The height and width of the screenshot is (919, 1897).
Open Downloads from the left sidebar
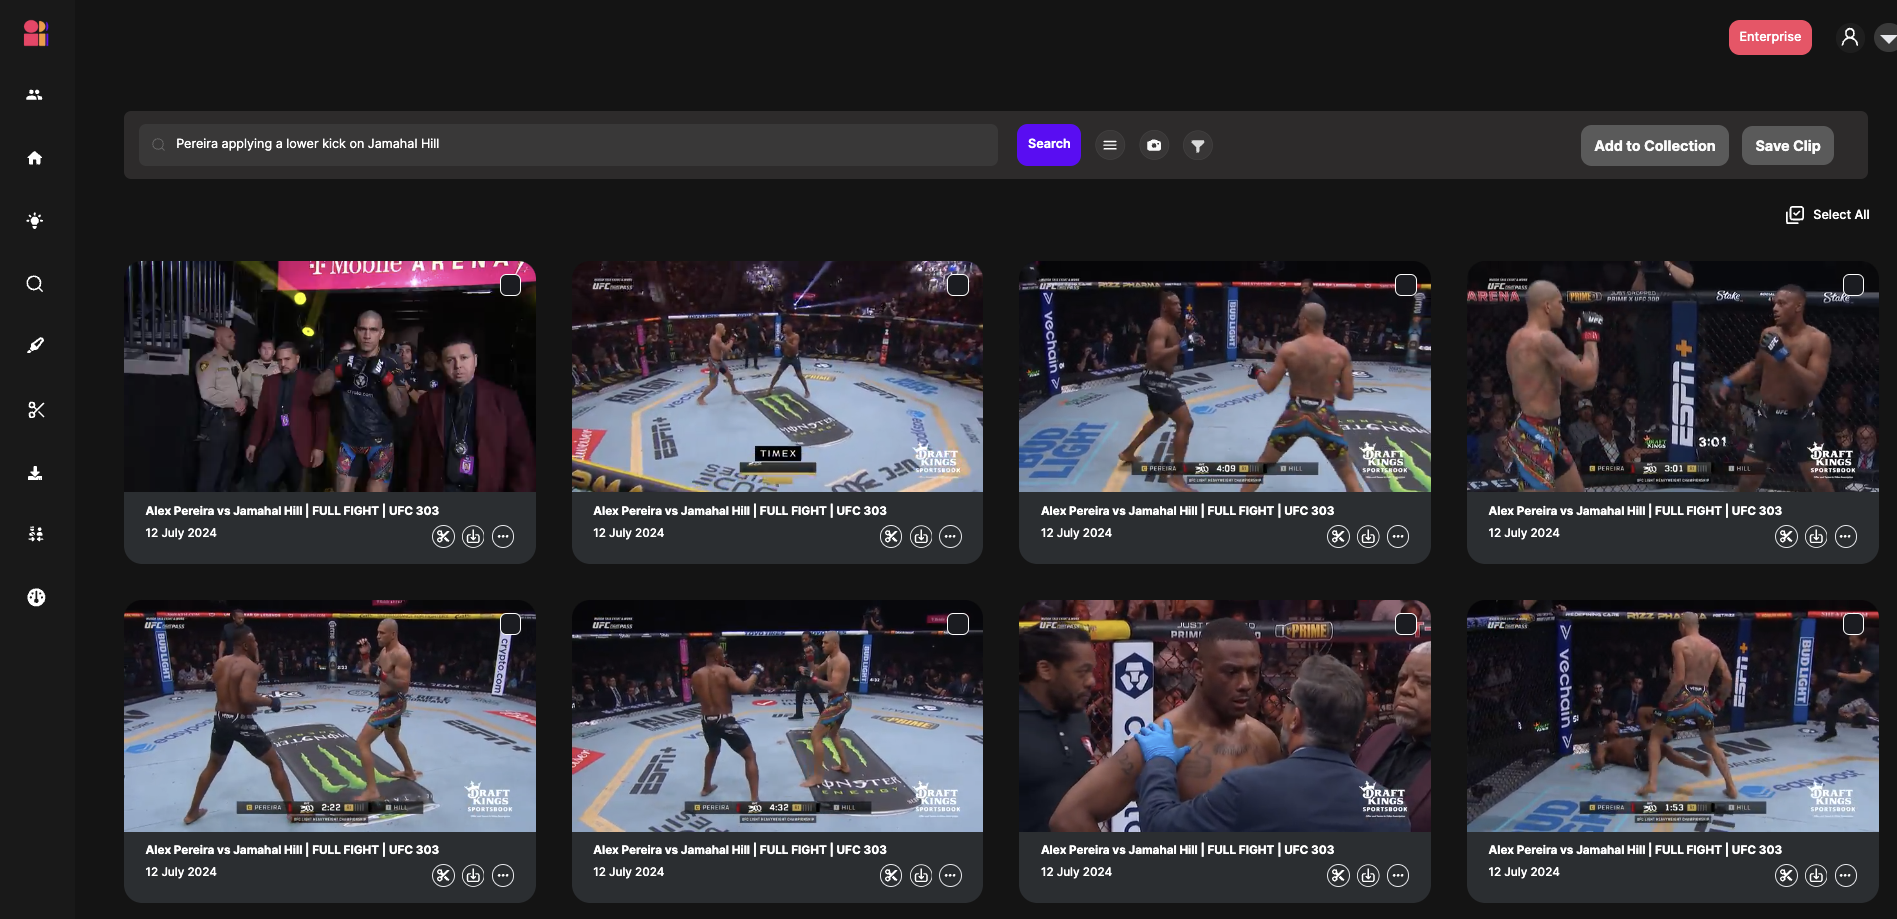click(x=35, y=472)
